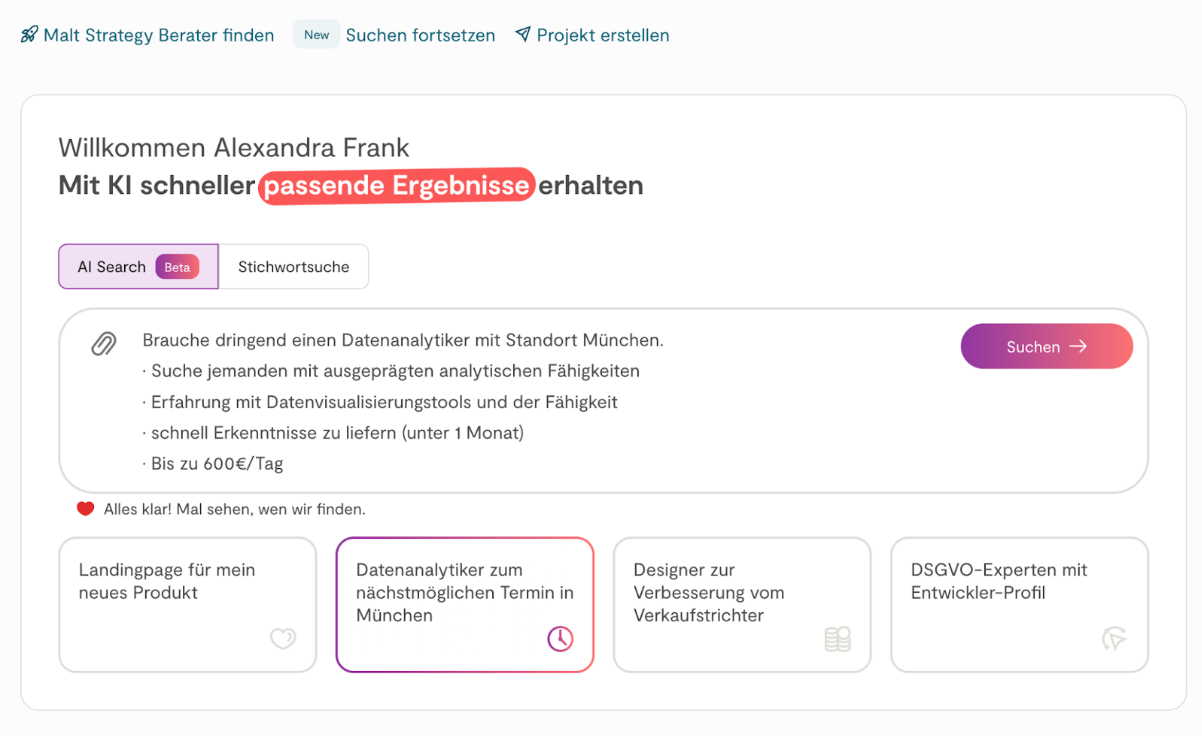Open the Malt Strategy Berater finden link
The width and height of the screenshot is (1202, 736).
click(x=158, y=35)
